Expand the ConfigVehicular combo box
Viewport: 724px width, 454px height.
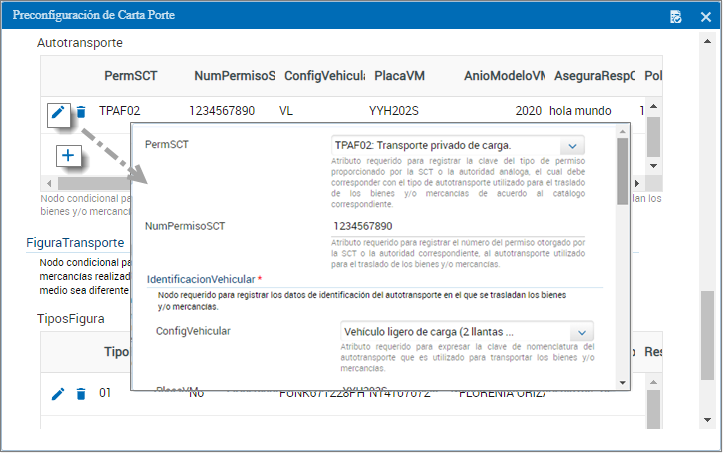coord(581,332)
